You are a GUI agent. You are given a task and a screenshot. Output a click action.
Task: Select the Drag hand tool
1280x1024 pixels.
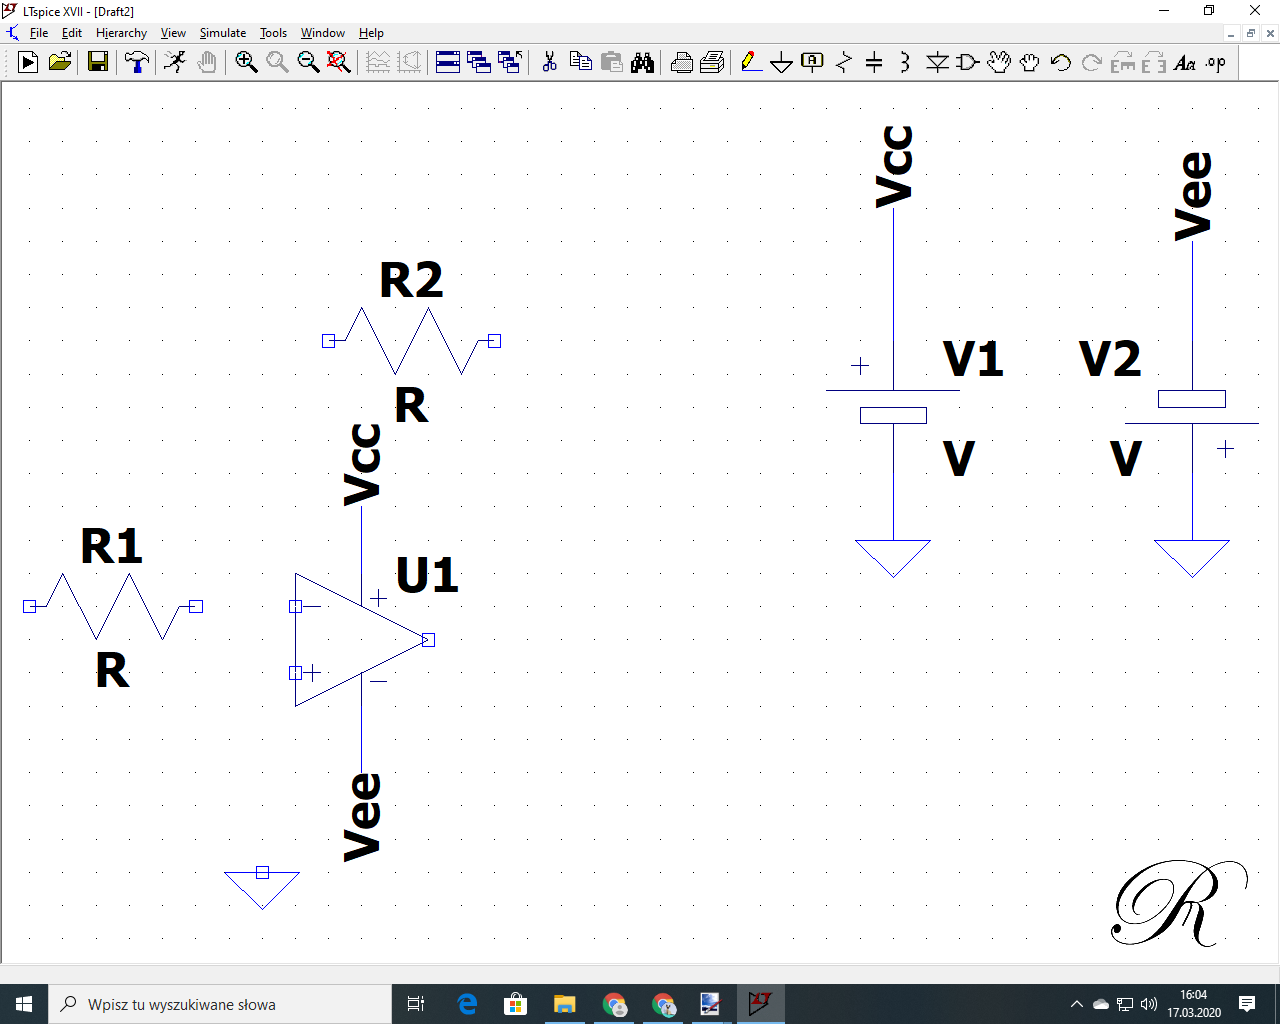tap(1029, 62)
